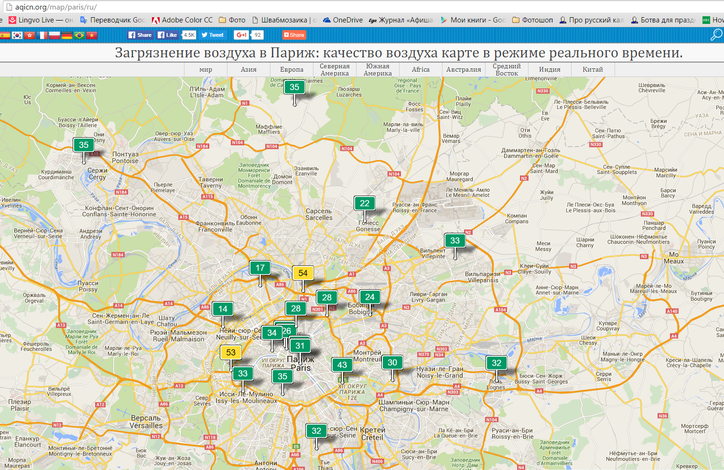Click the AQI 31 marker in central Paris
The height and width of the screenshot is (470, 724).
300,345
